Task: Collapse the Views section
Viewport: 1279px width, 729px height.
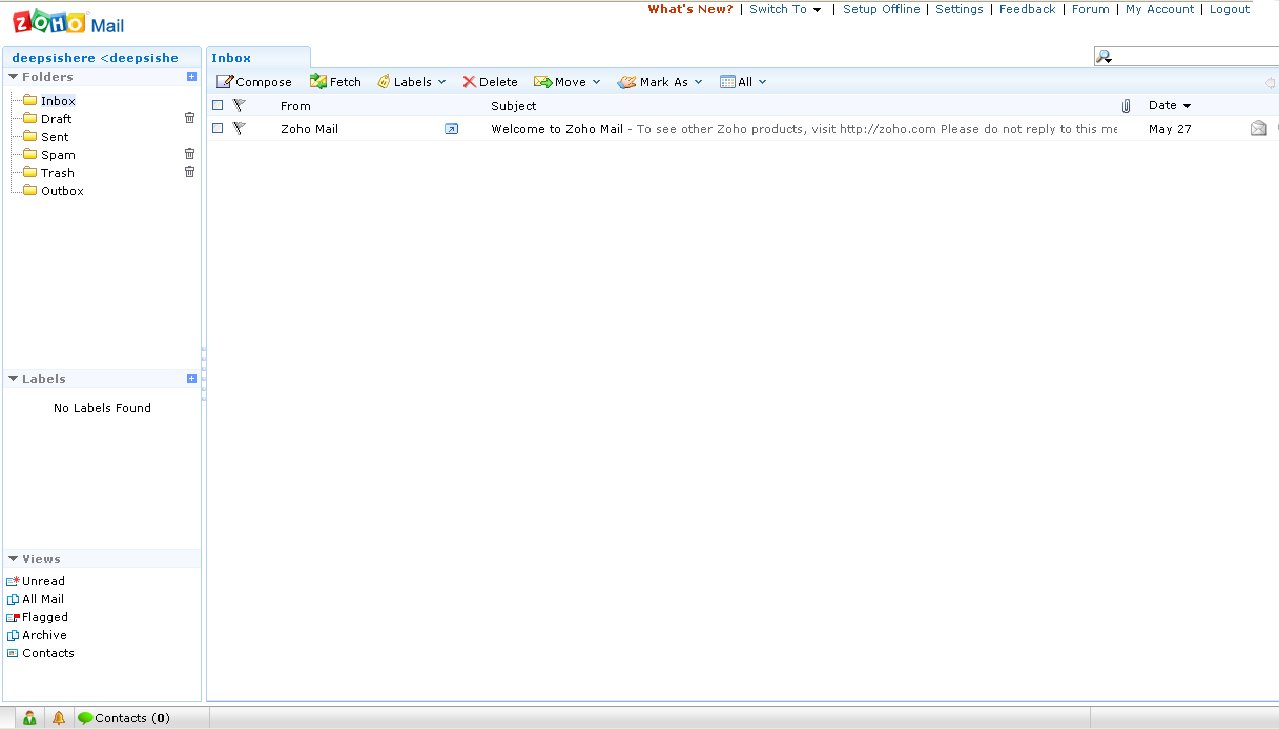Action: (14, 559)
